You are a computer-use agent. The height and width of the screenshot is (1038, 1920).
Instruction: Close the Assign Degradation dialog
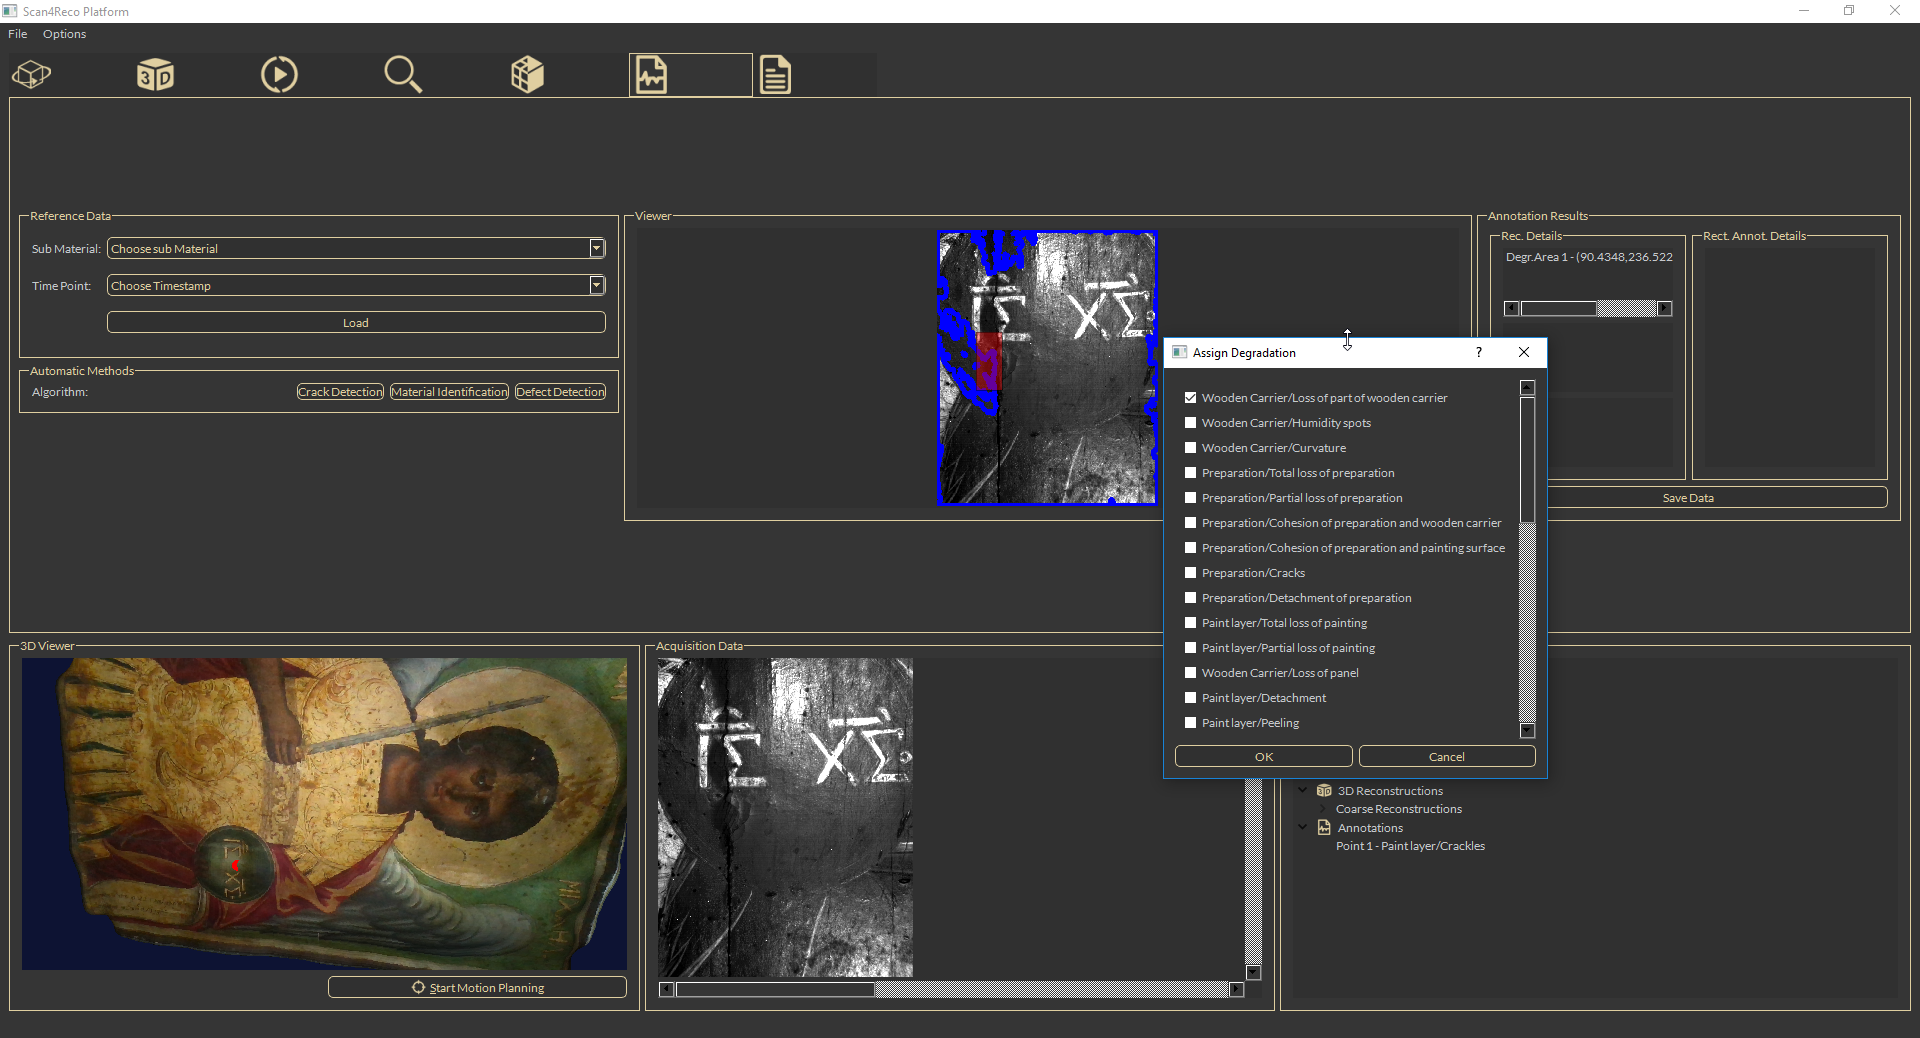(x=1524, y=352)
